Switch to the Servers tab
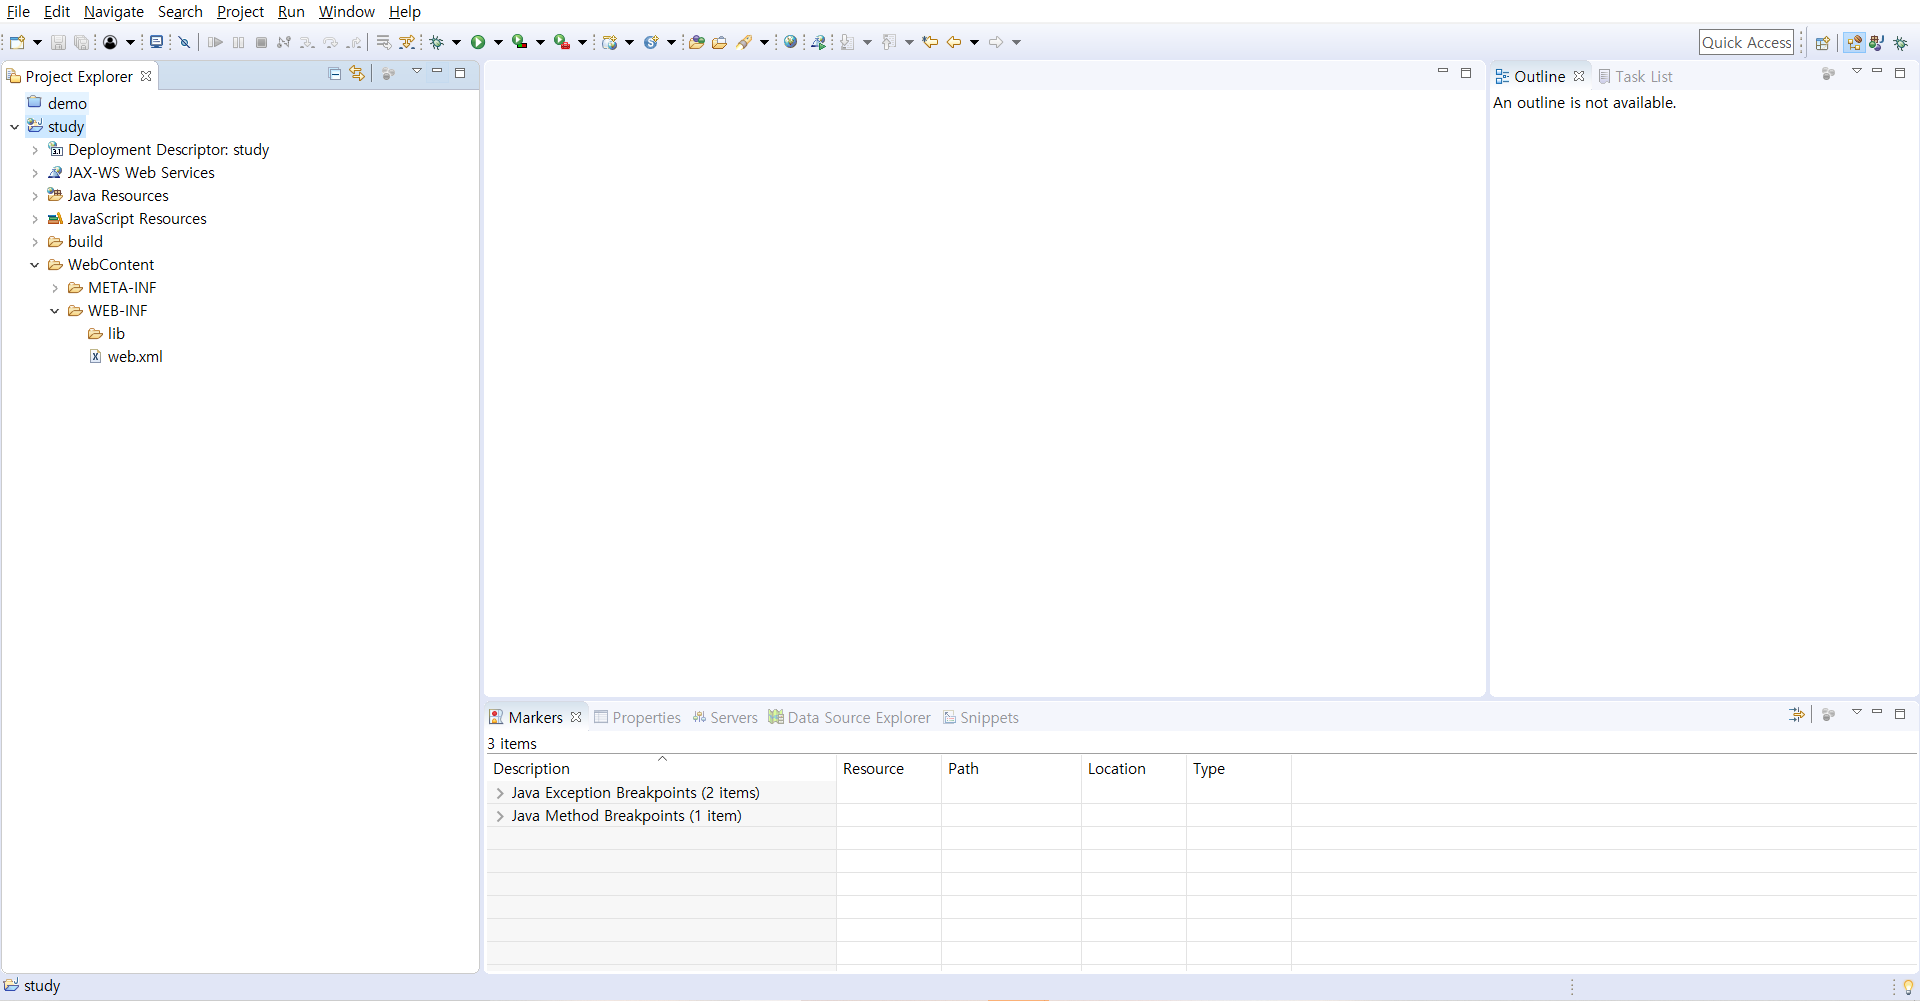 point(725,718)
